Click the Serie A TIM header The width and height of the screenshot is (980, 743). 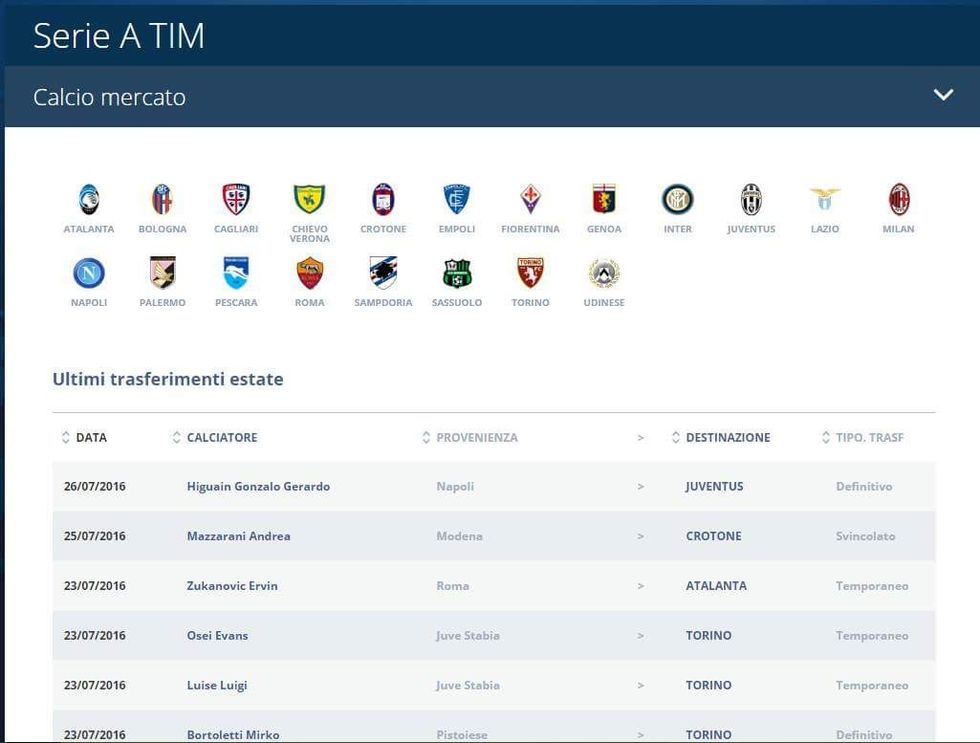coord(119,35)
